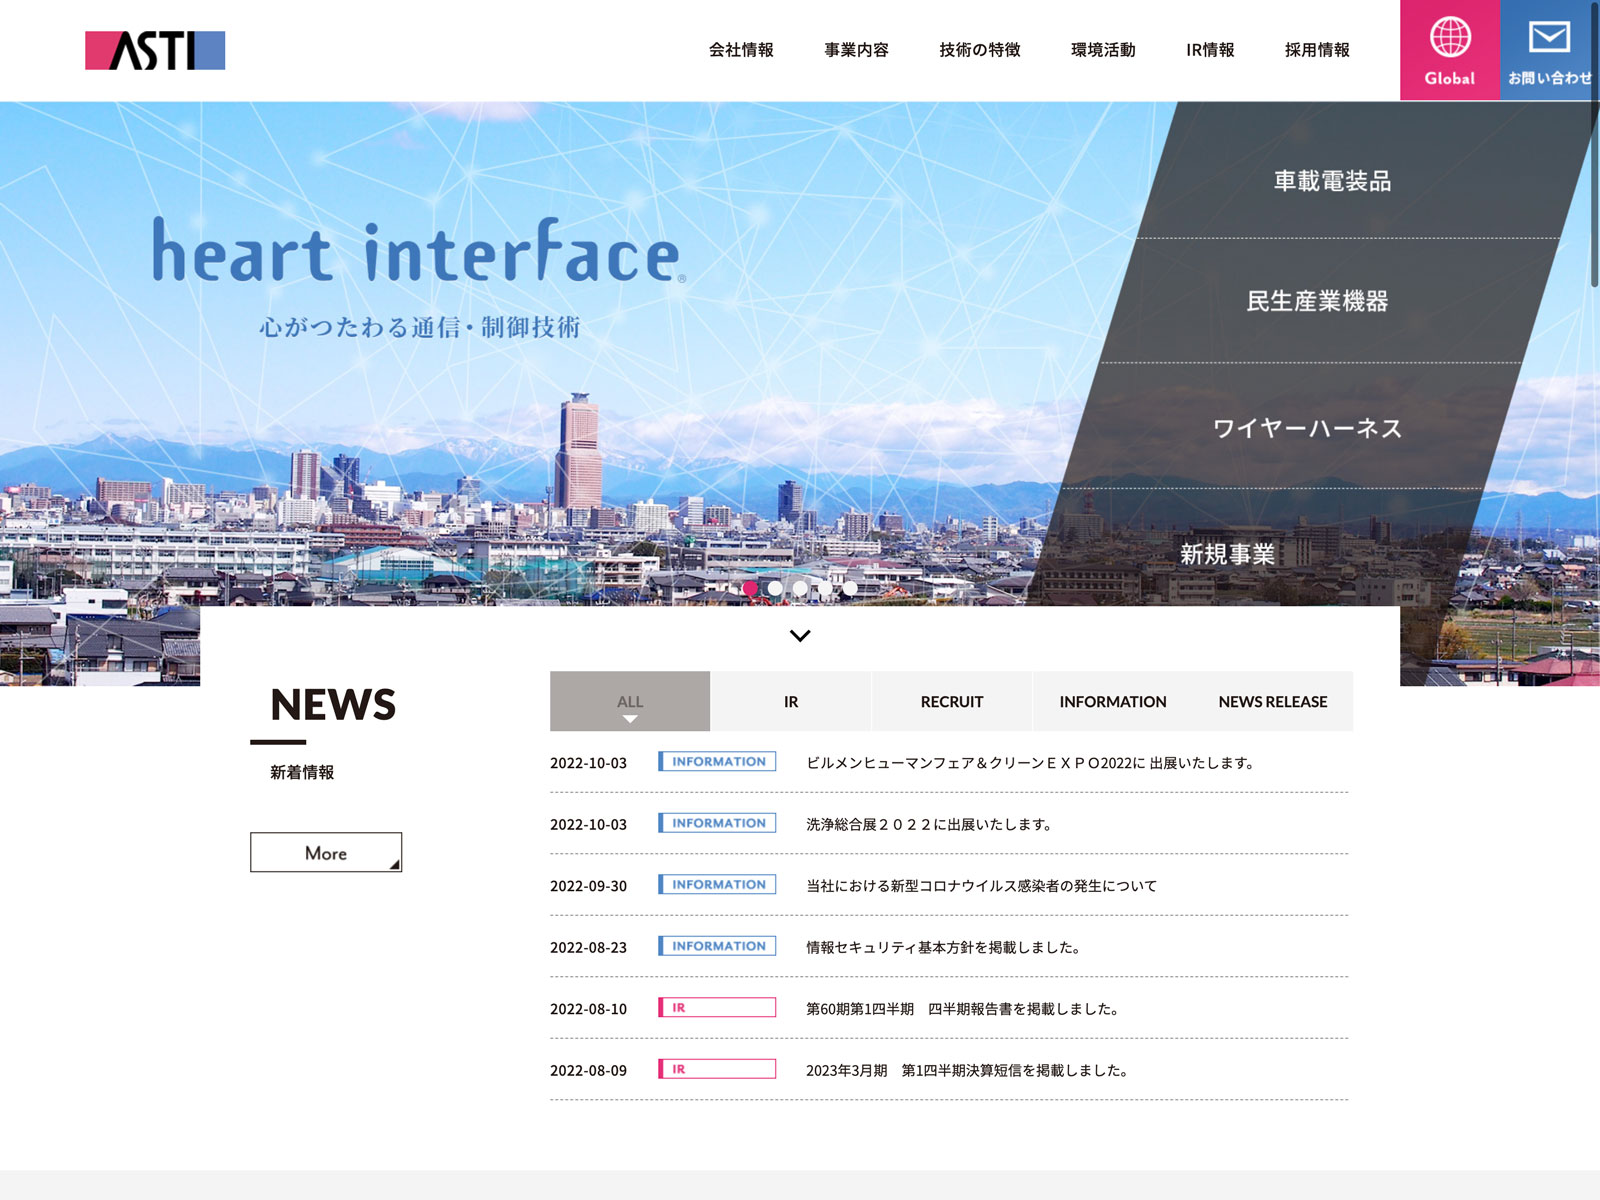Click the IR badge on the 2022-08-09 news

coord(717,1069)
